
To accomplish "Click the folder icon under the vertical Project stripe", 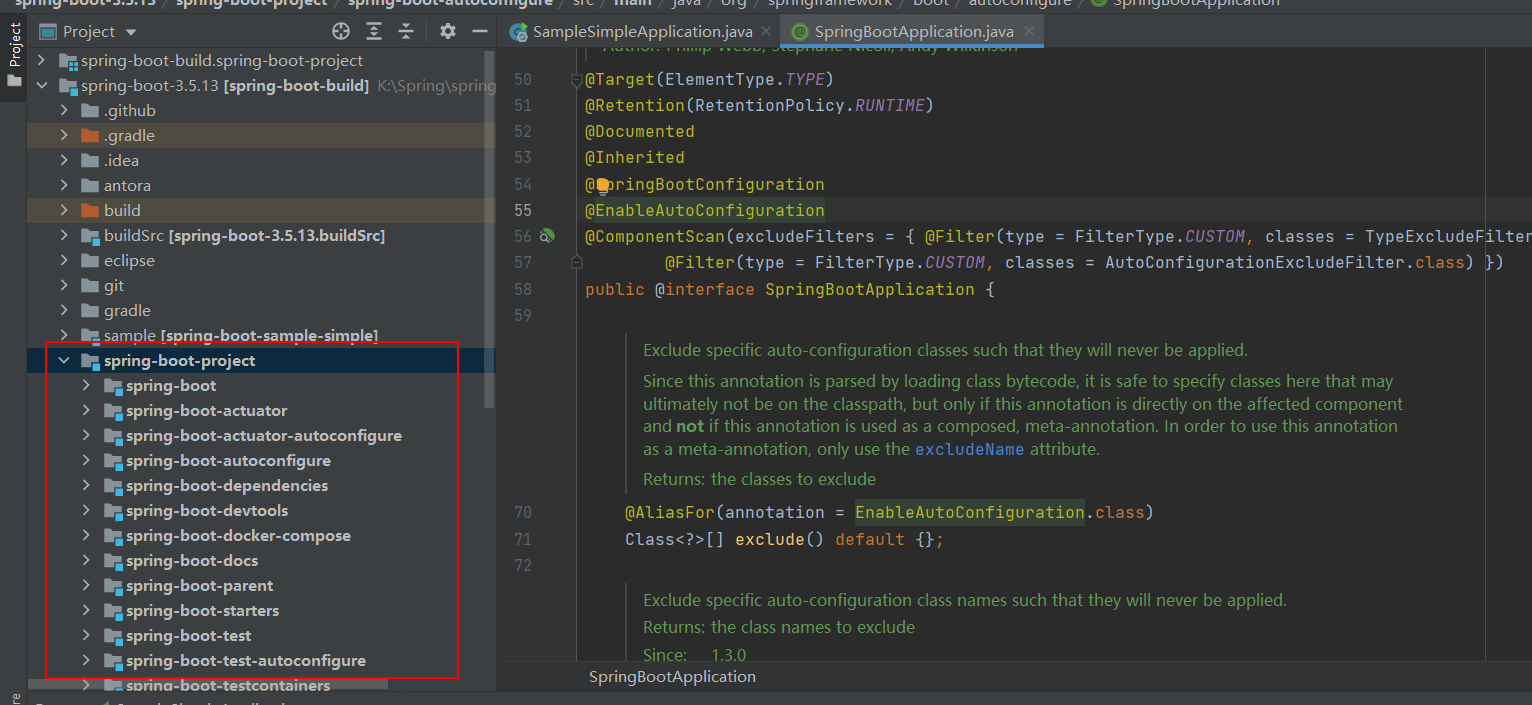I will 14,80.
